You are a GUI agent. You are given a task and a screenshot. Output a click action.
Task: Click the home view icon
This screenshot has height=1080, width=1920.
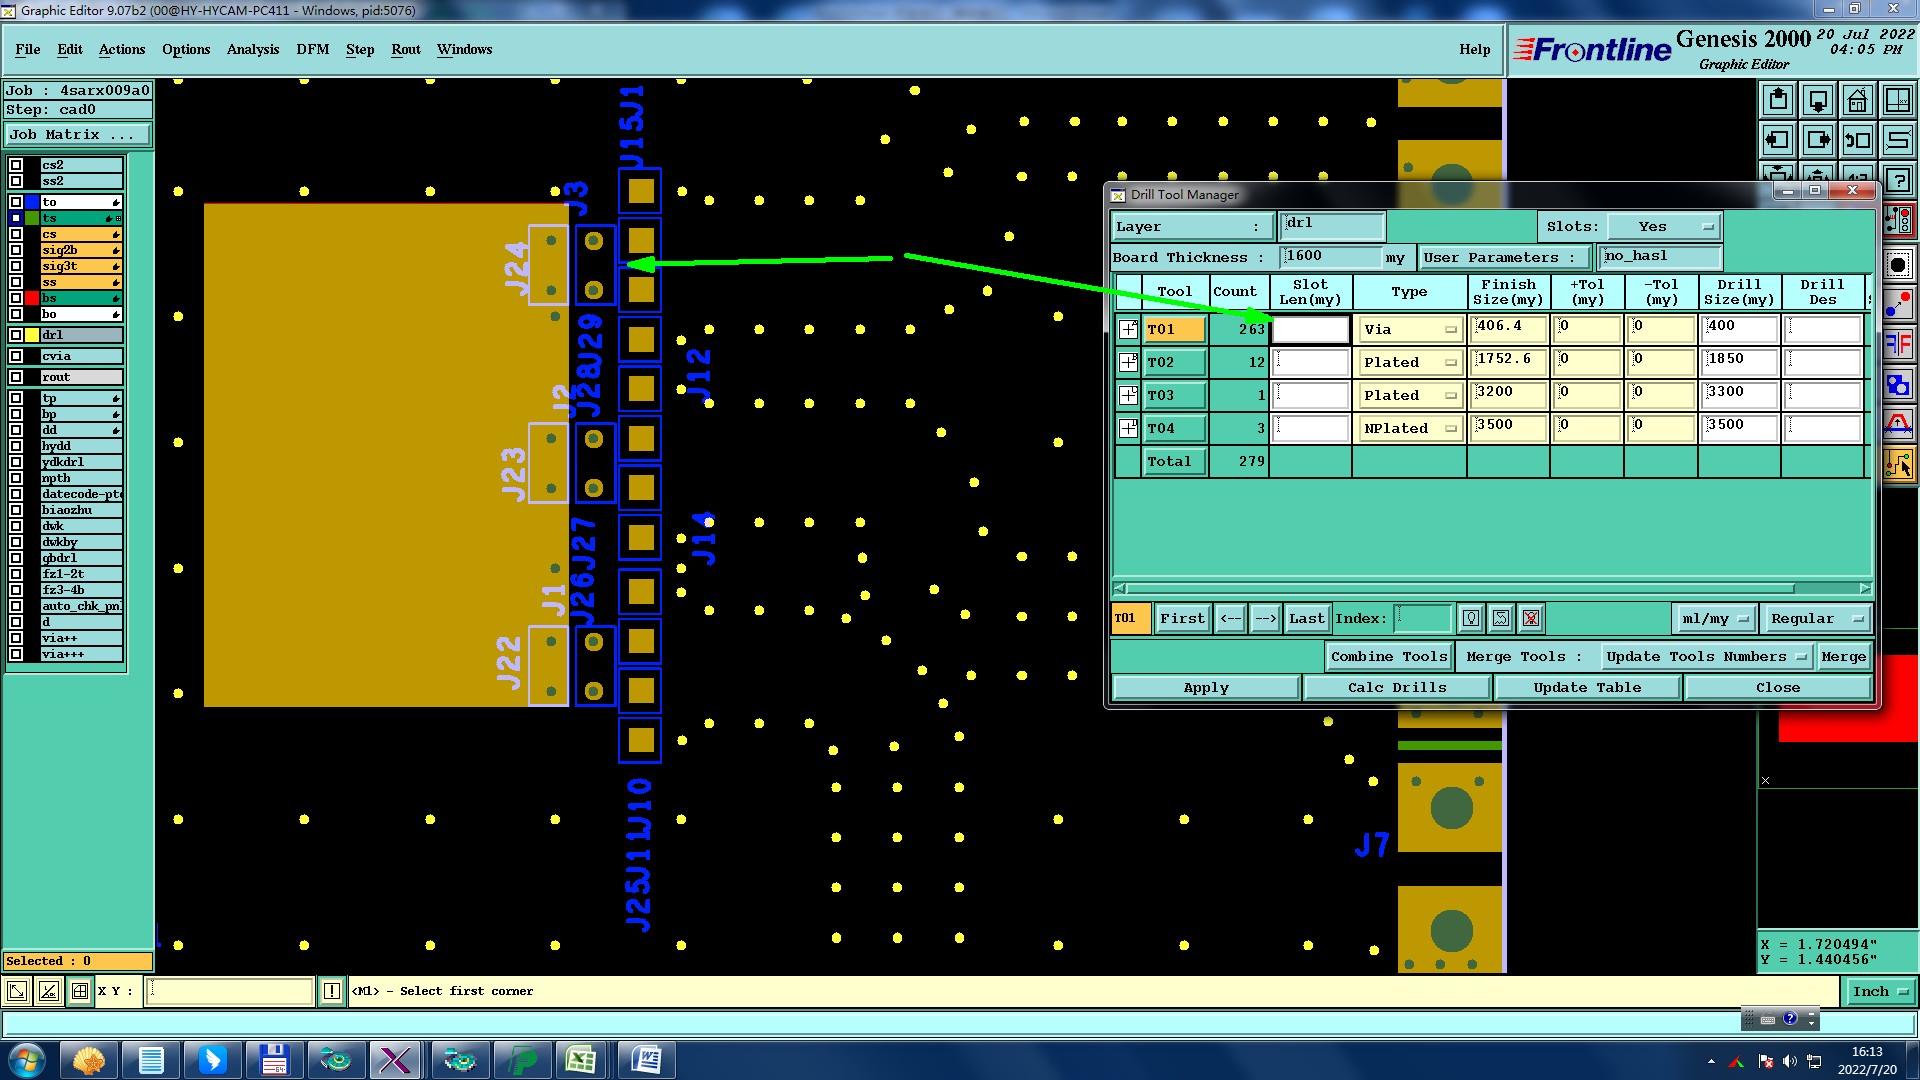tap(1857, 100)
